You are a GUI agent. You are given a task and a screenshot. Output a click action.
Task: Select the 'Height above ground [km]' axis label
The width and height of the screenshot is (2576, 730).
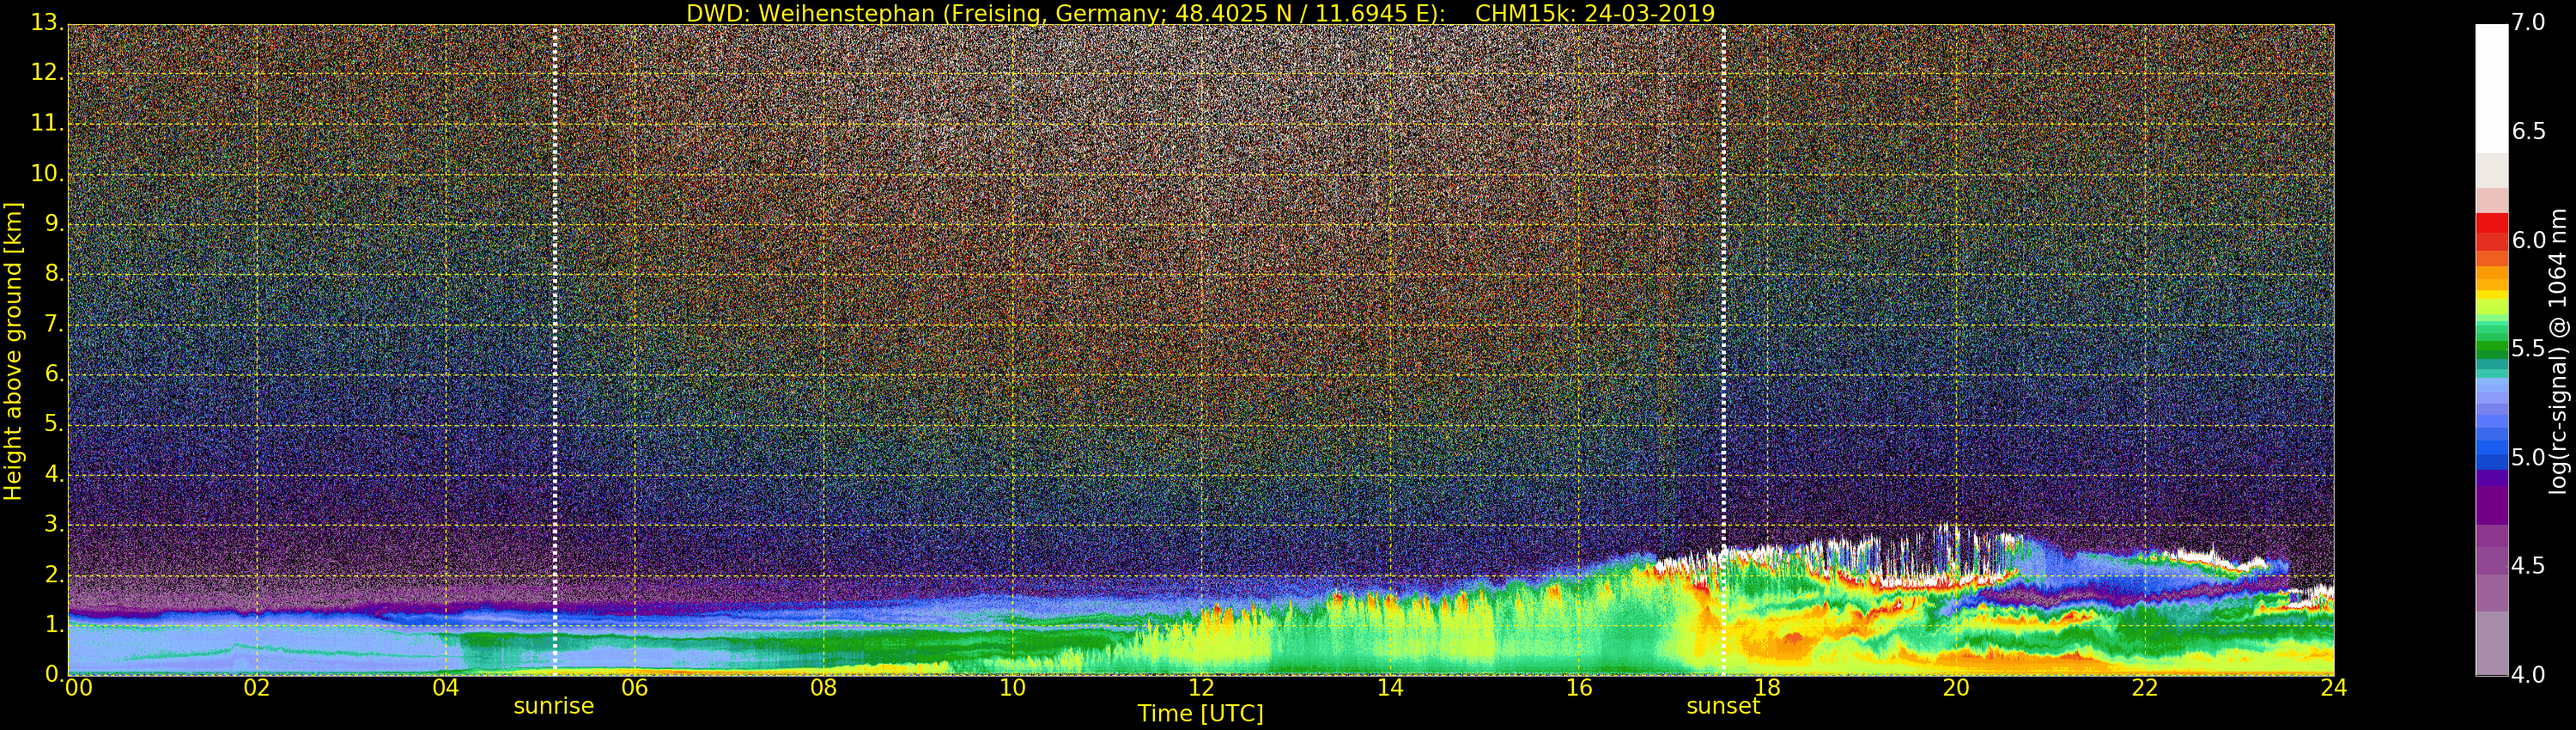[x=13, y=351]
